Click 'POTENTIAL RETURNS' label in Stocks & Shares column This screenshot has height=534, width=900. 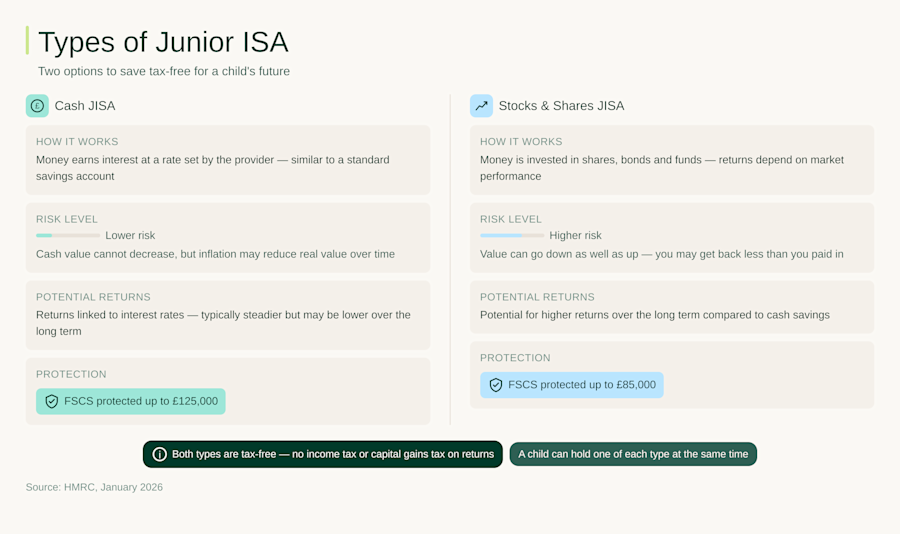537,297
